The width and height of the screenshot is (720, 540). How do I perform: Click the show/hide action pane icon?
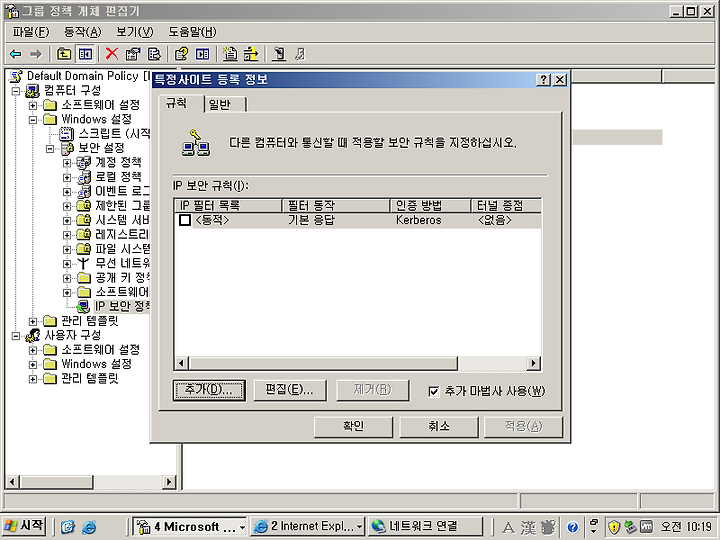tap(202, 54)
